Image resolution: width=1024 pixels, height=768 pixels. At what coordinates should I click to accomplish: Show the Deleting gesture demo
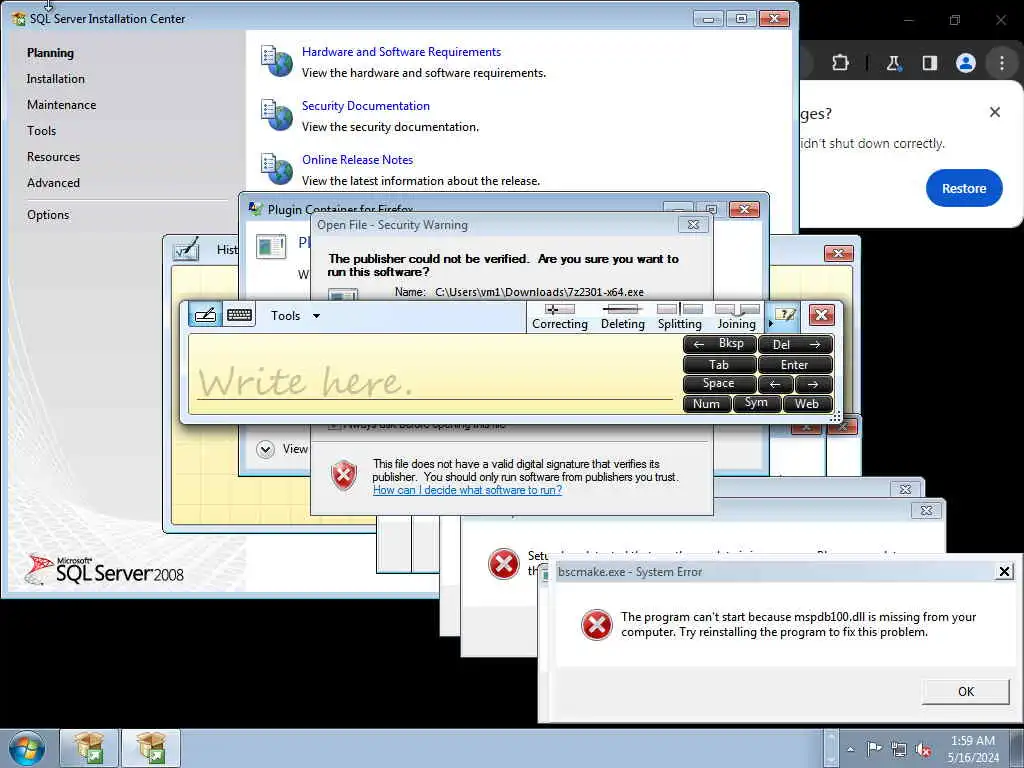(x=622, y=317)
